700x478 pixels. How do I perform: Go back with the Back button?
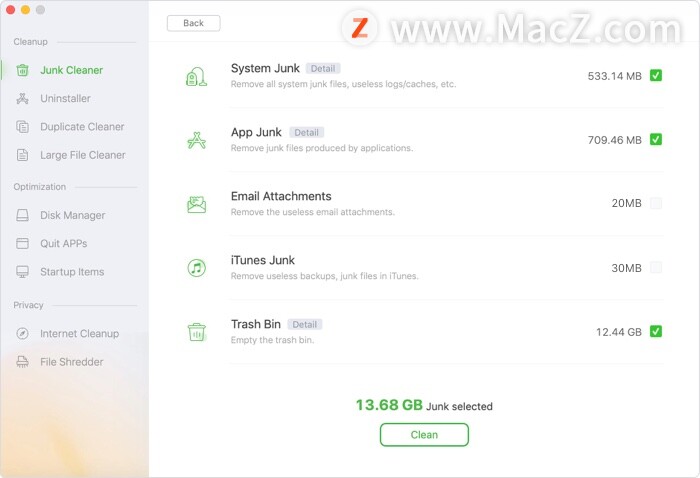tap(193, 23)
